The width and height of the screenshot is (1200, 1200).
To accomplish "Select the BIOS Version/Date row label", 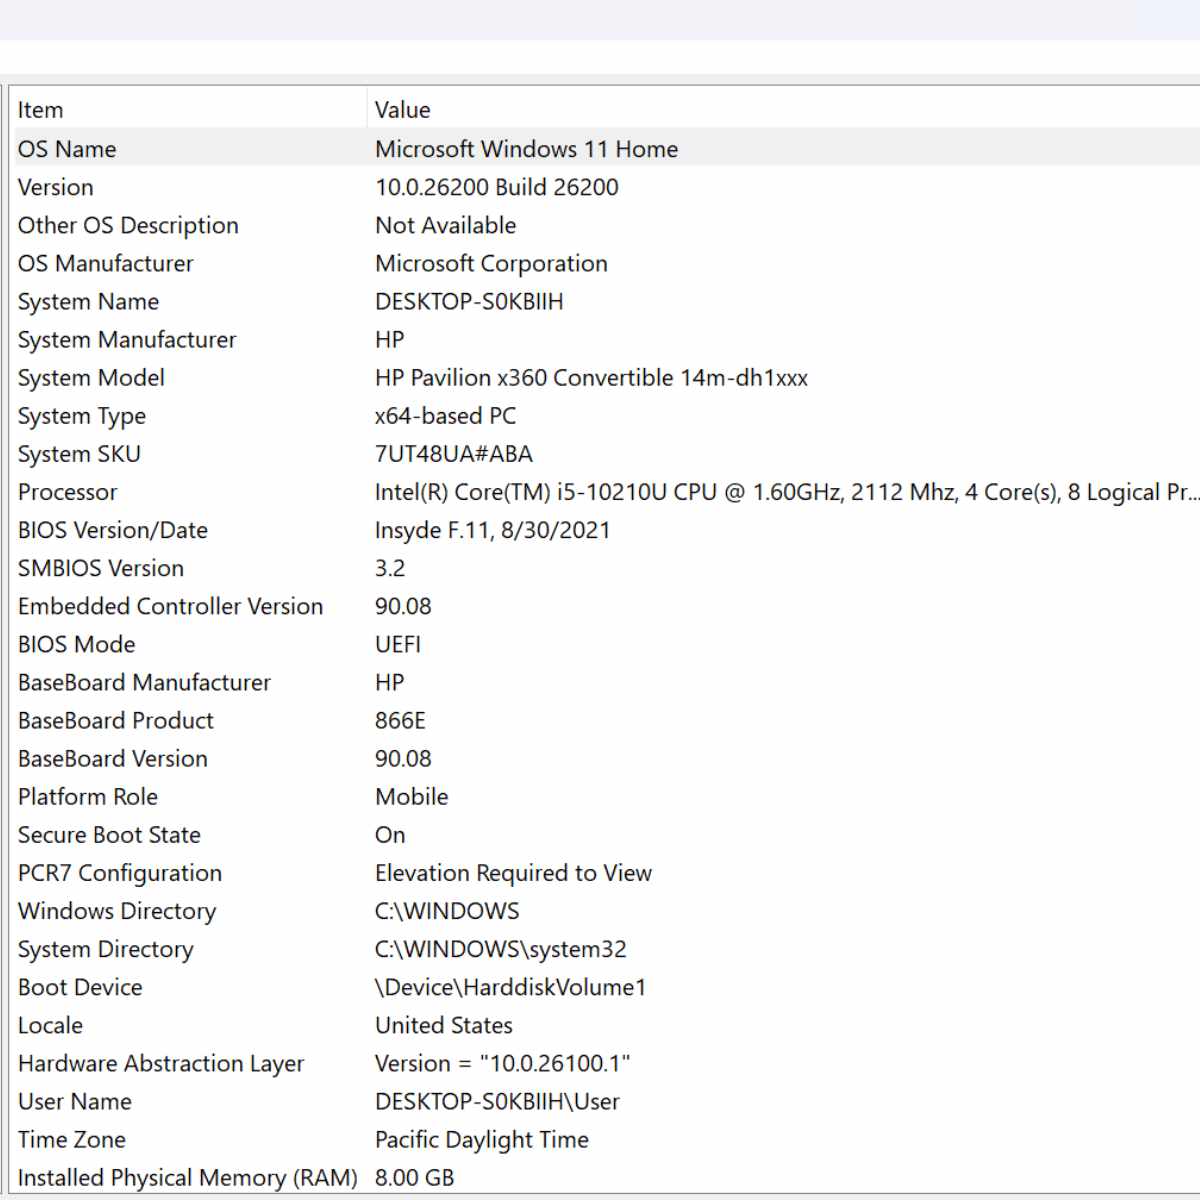I will click(113, 530).
